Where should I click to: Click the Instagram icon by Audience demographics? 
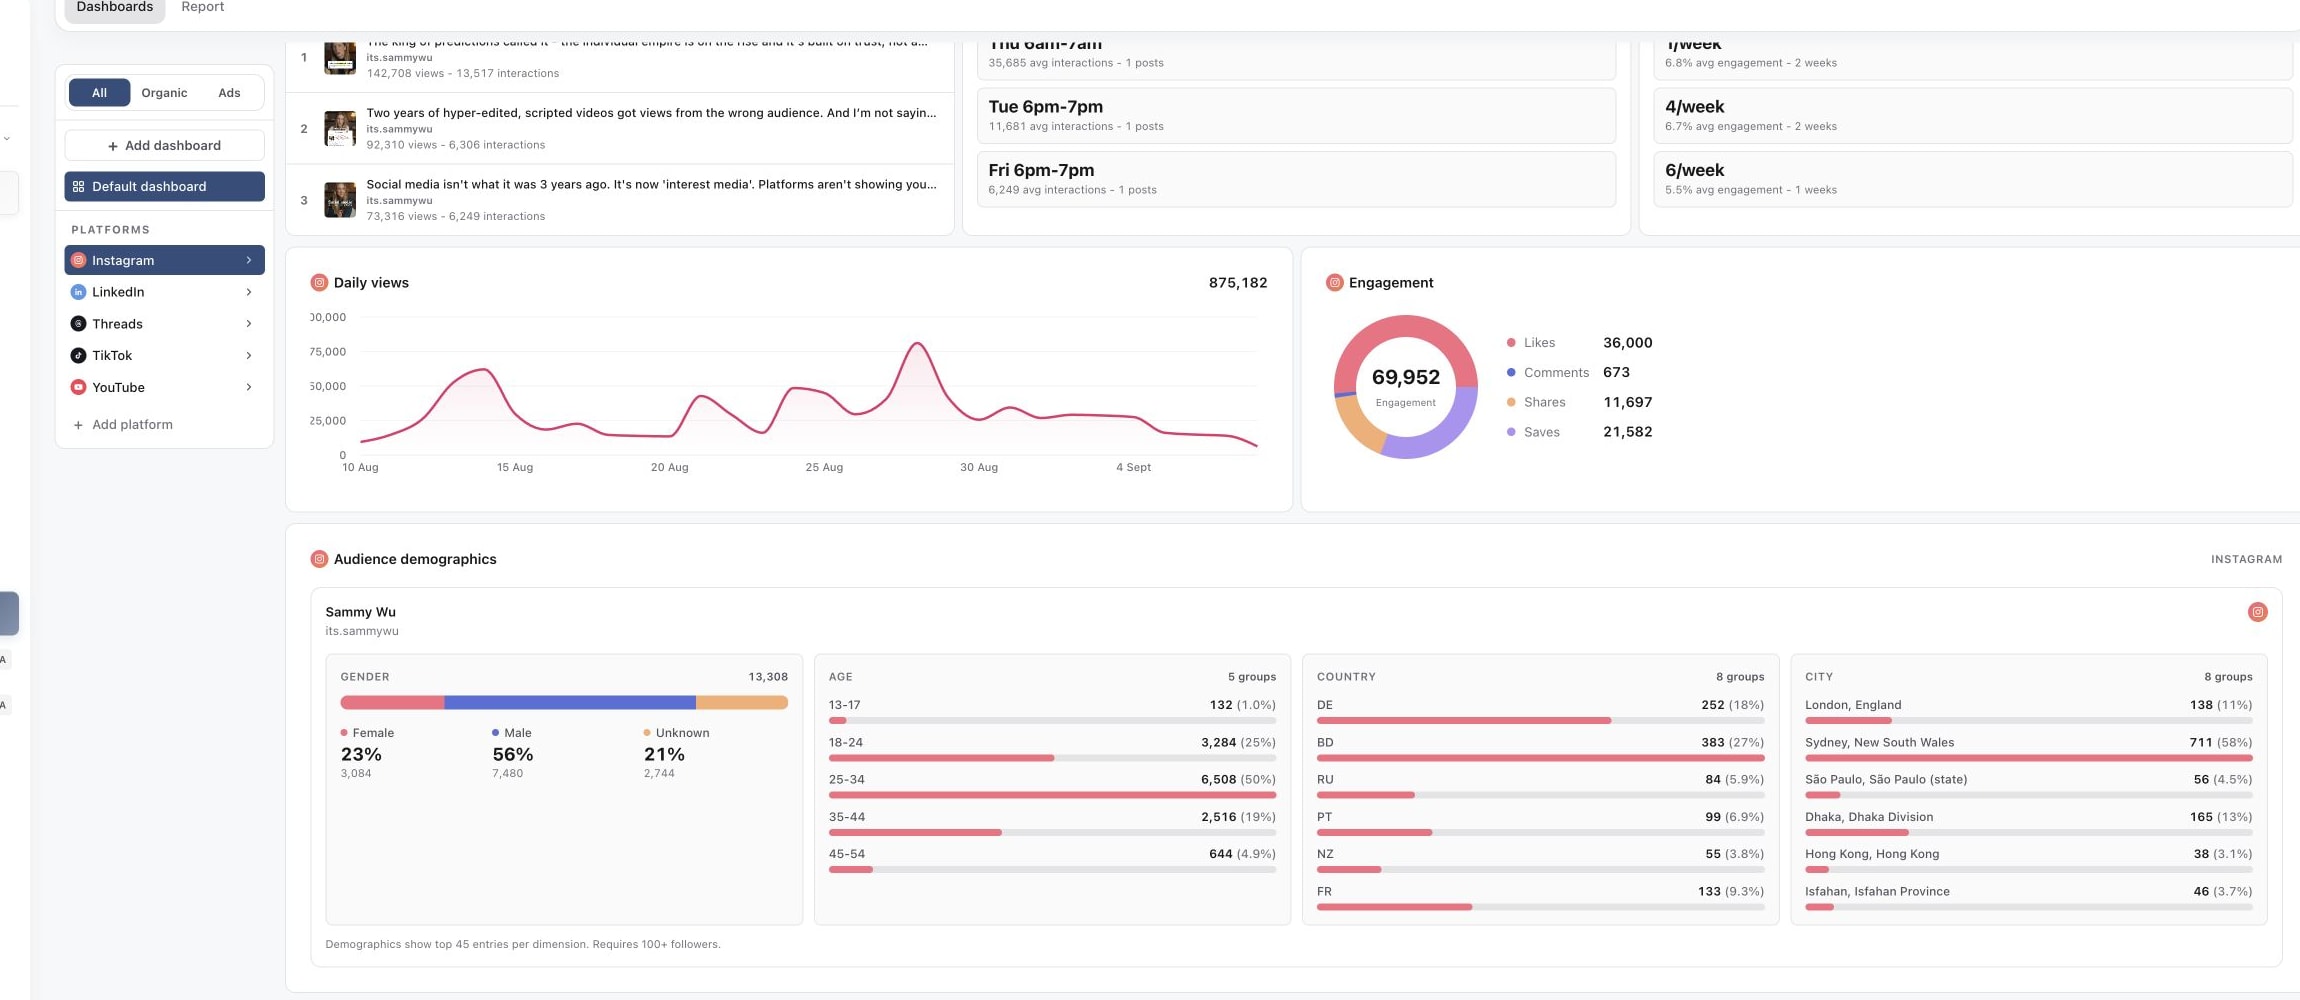319,559
